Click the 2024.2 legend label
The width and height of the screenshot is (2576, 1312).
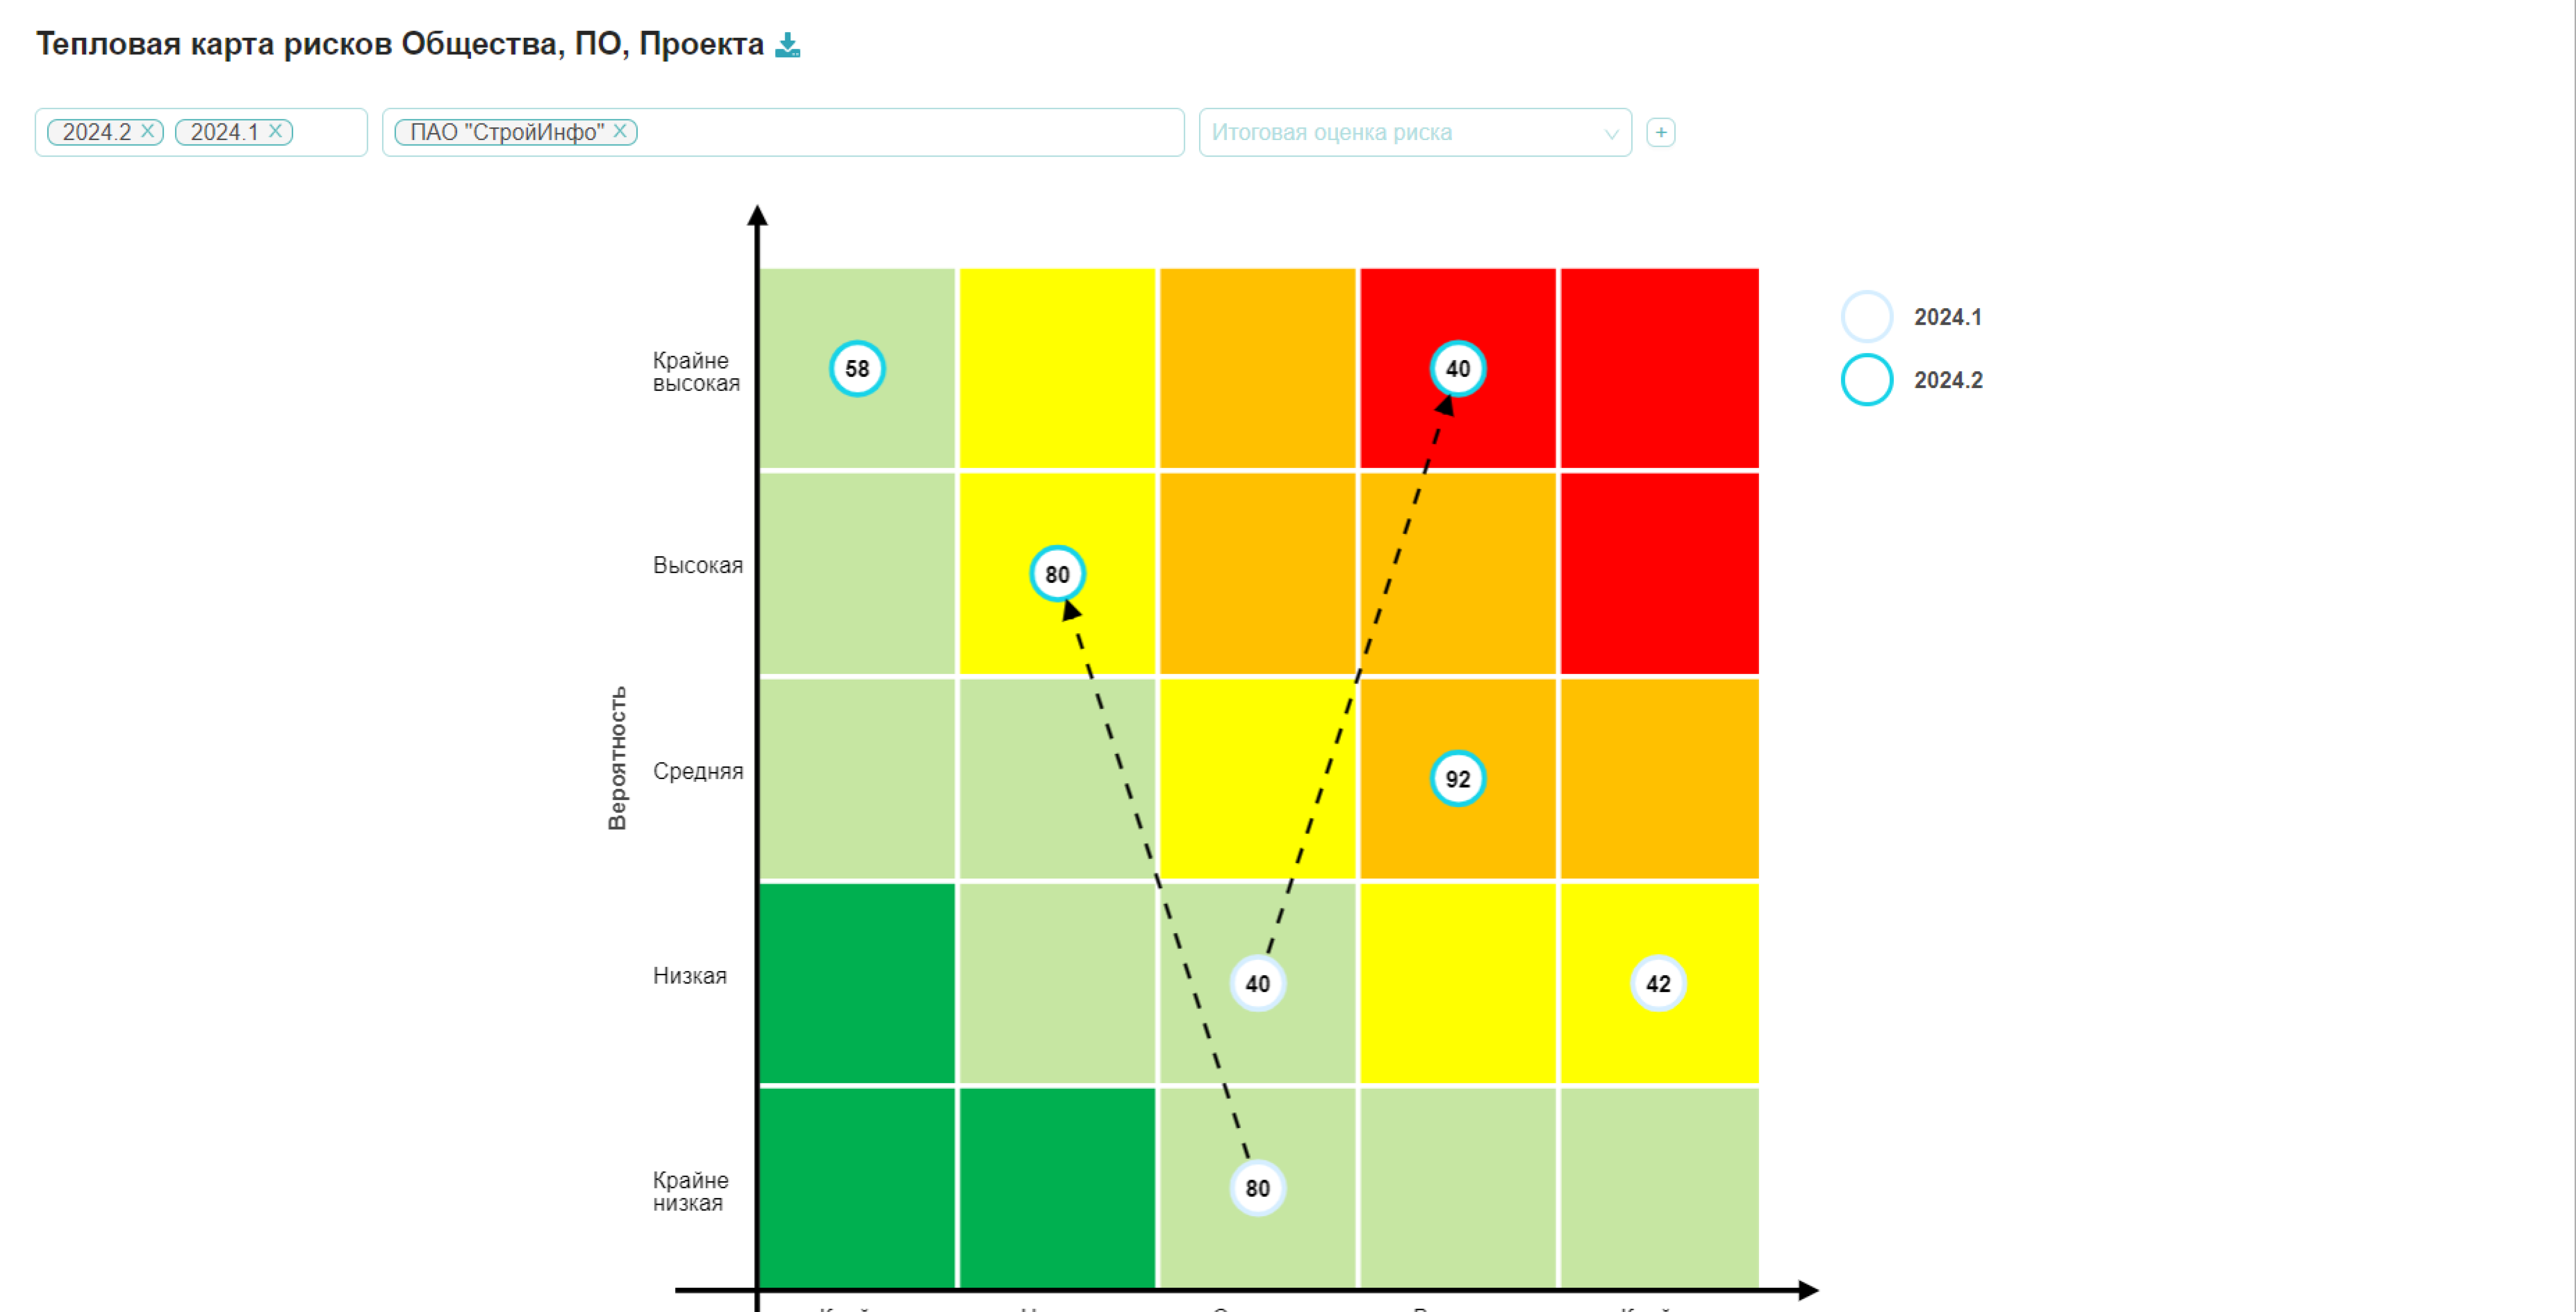[x=1948, y=380]
